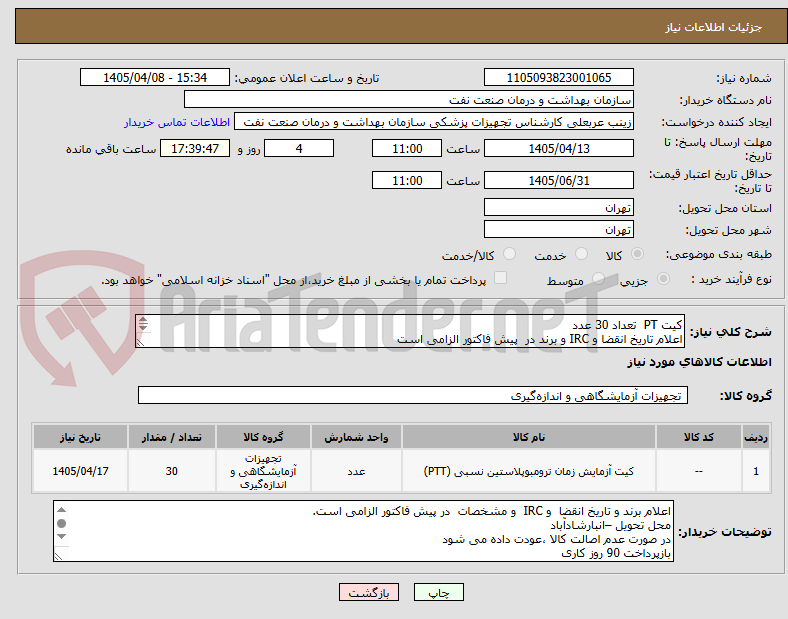Click the استان محل تحویل field تهران
The image size is (788, 619).
558,208
